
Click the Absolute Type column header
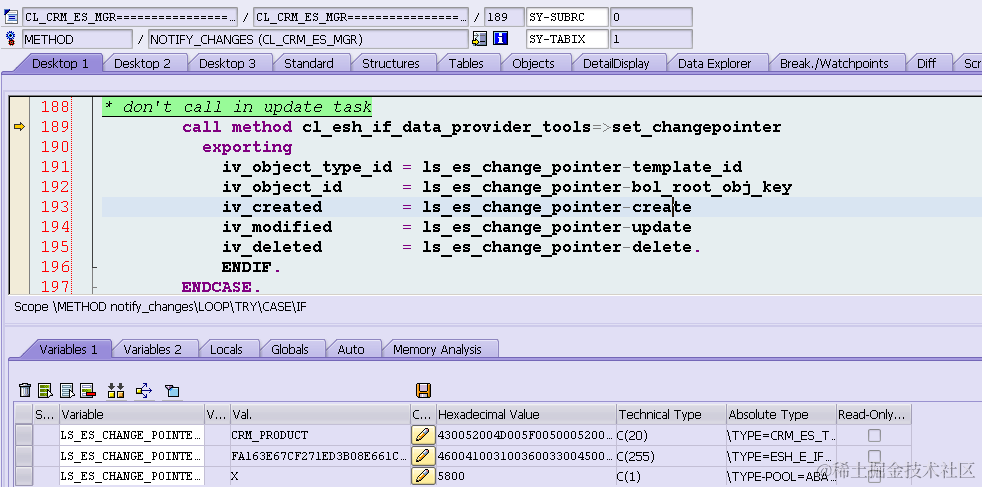coord(781,414)
